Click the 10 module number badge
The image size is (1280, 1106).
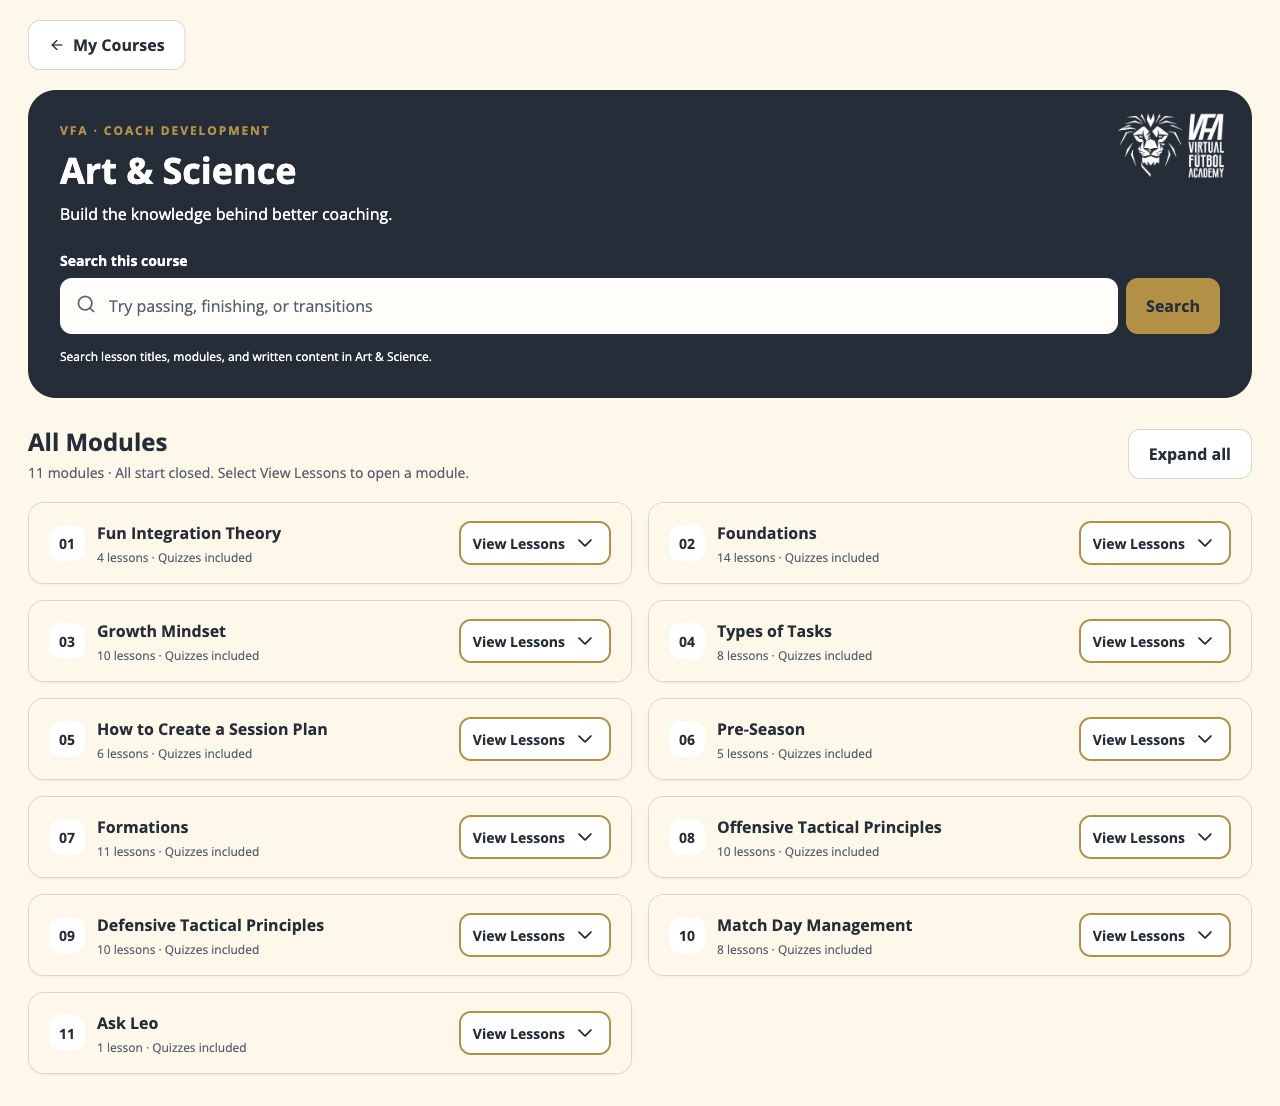point(687,936)
